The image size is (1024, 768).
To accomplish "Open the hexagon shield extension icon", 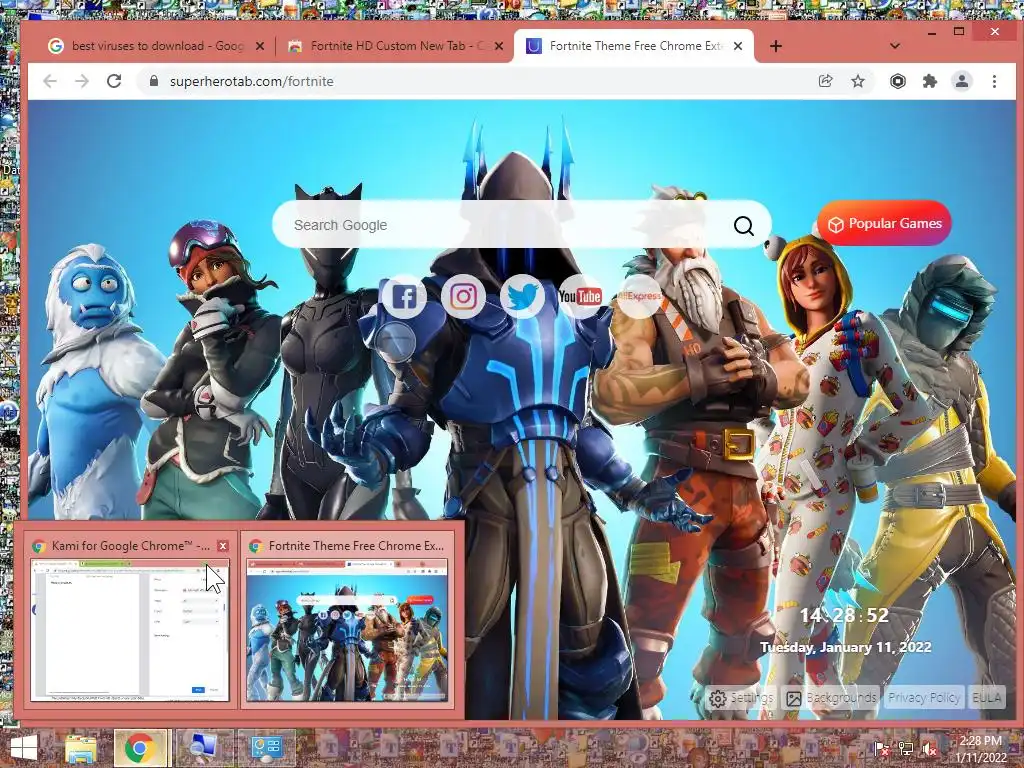I will (x=898, y=81).
